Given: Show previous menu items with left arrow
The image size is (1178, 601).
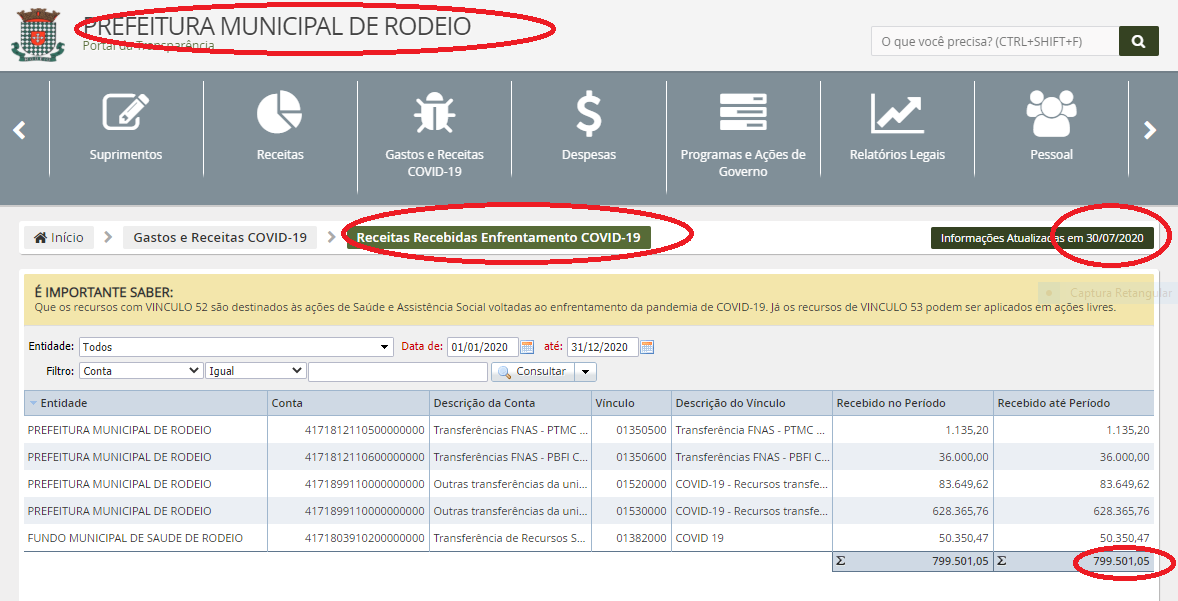Looking at the screenshot, I should click(20, 130).
